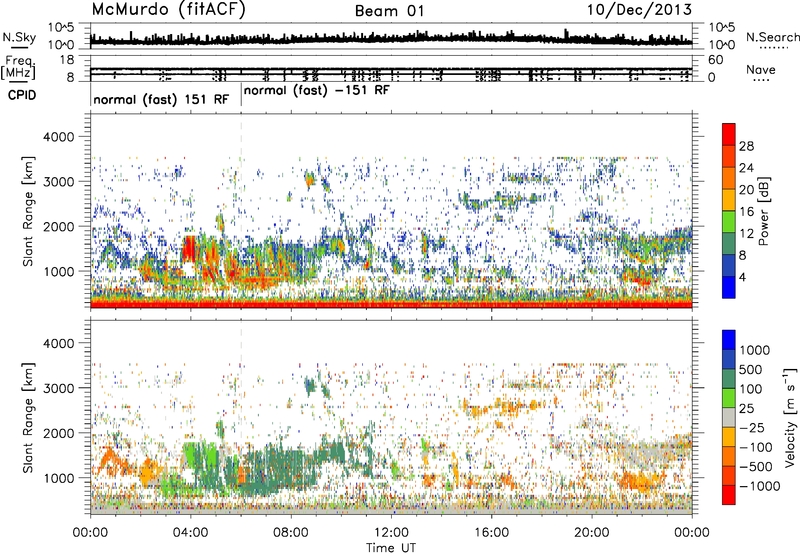This screenshot has height=554, width=800.
Task: Click the "18" tick left of frequency panel
Action: [67, 60]
